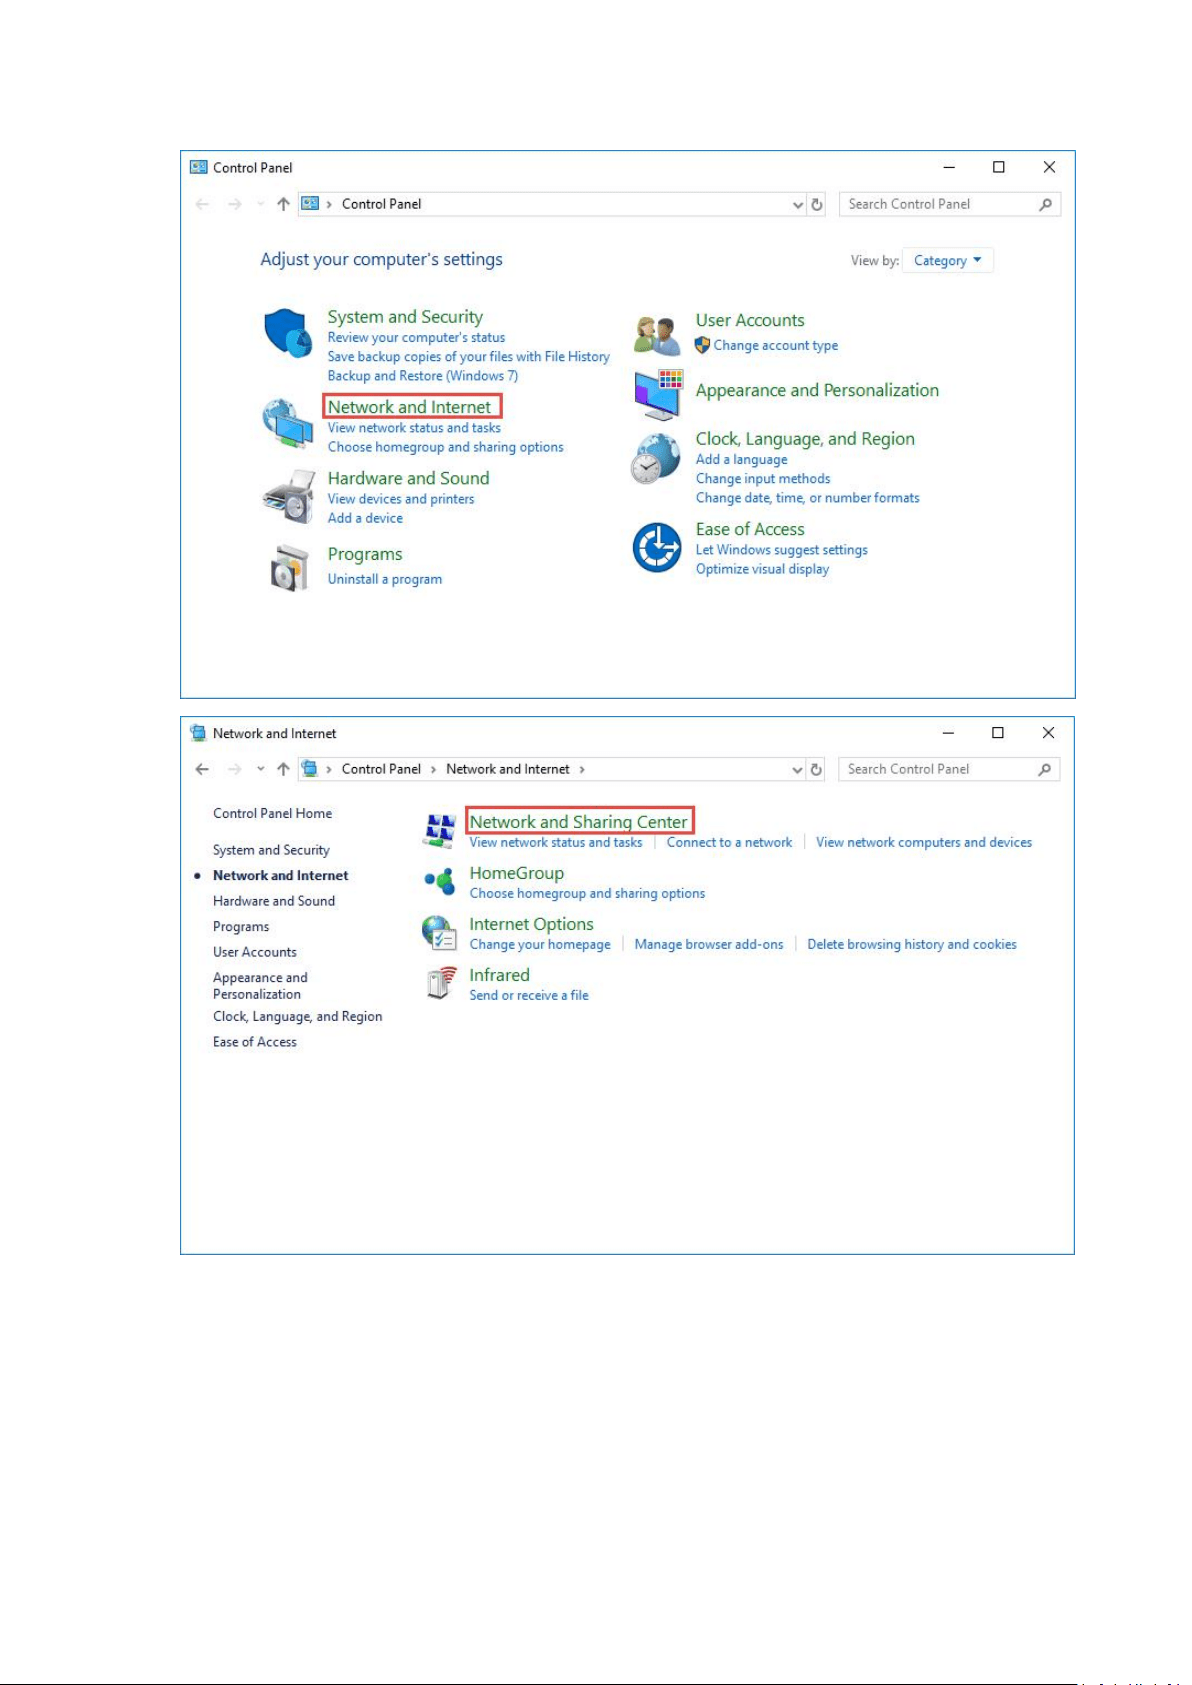Select Programs in left sidebar

click(x=241, y=927)
